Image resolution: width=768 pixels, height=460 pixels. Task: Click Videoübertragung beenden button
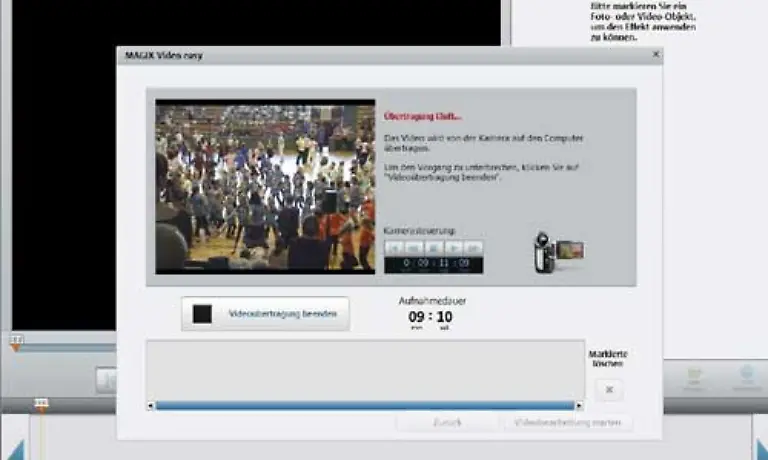266,314
